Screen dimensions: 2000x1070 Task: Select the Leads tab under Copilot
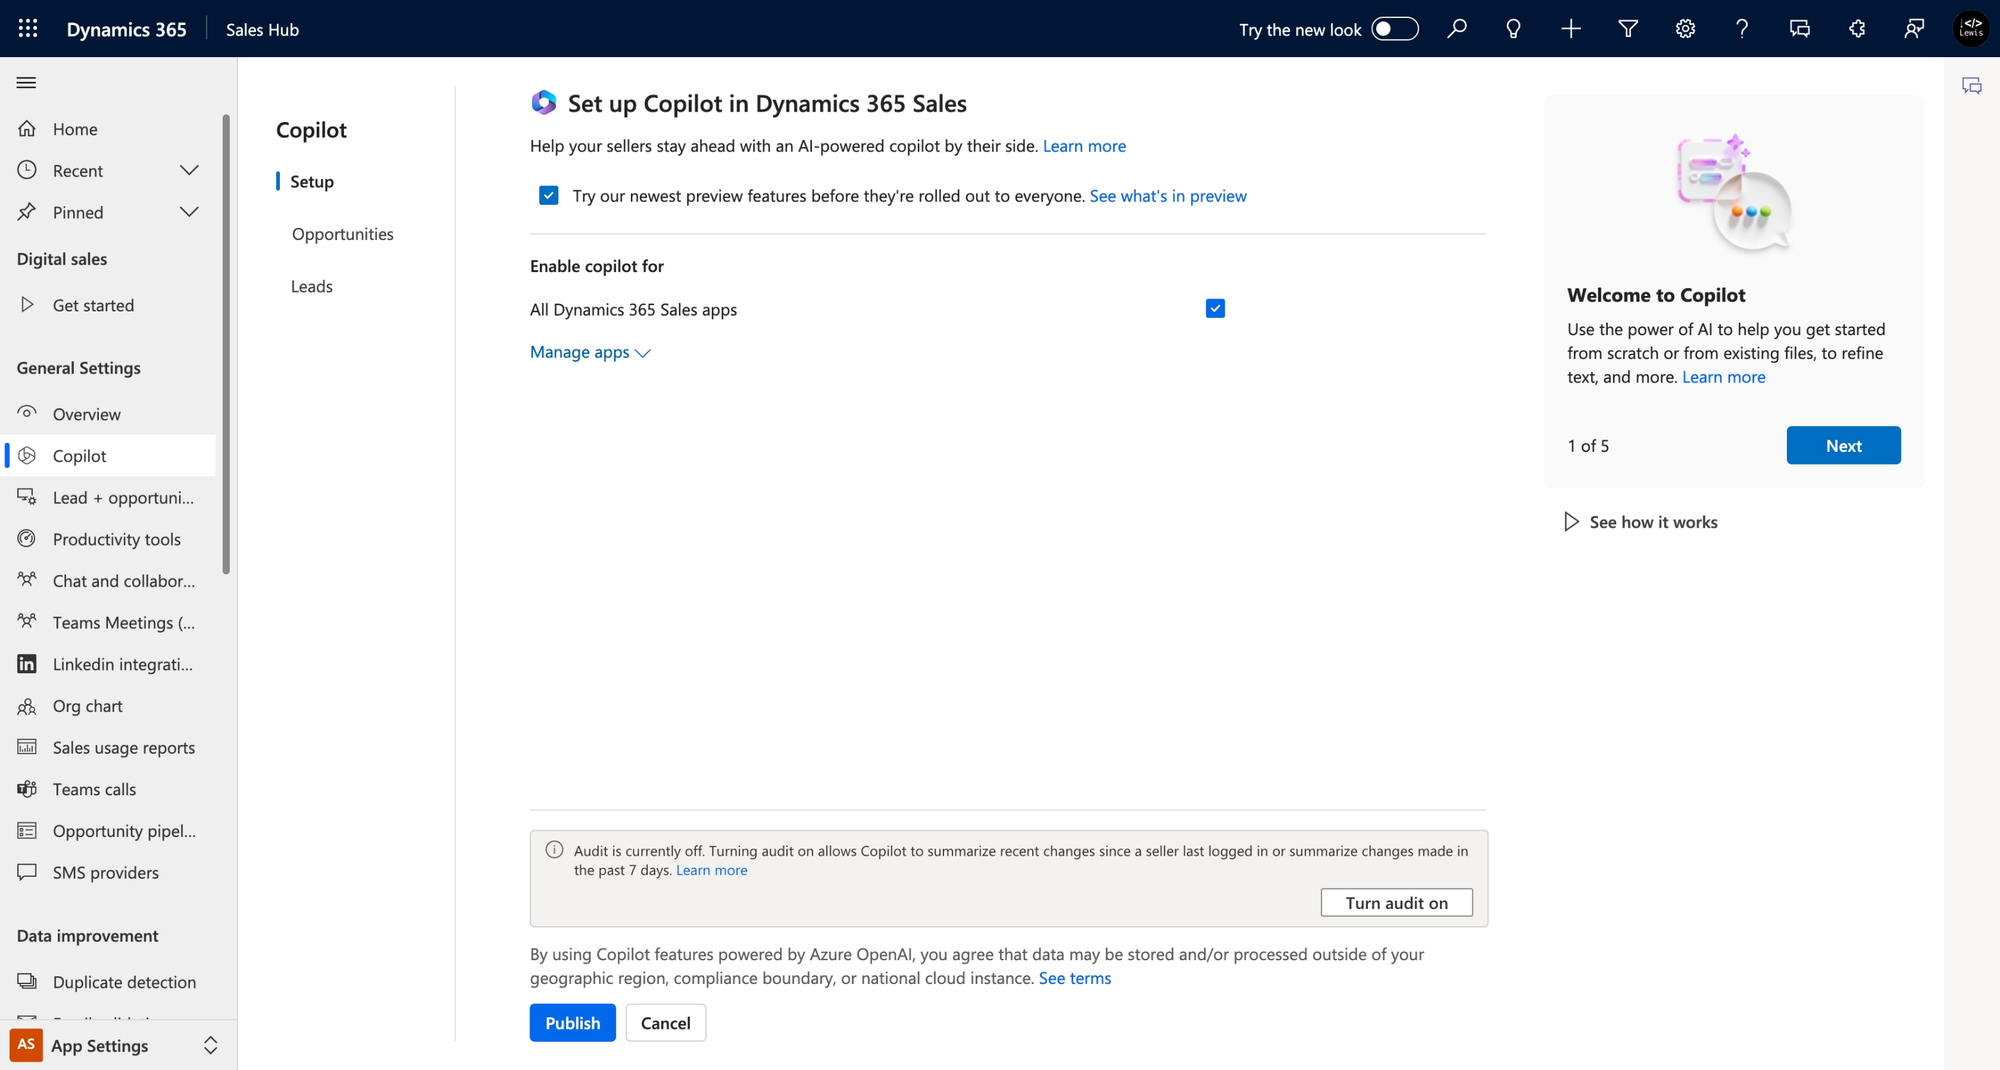point(312,286)
